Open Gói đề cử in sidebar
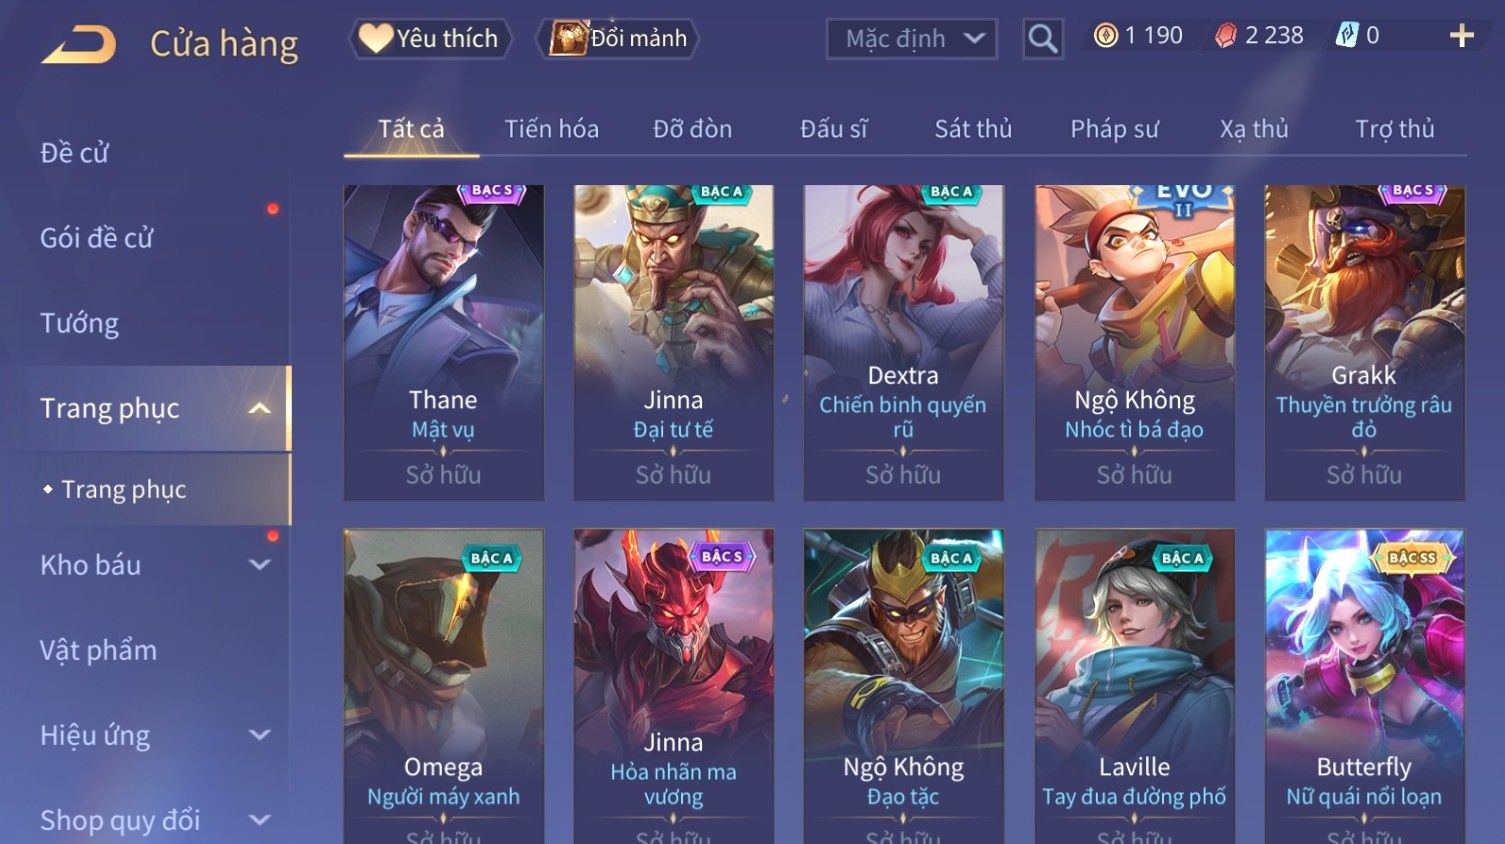Viewport: 1505px width, 844px height. pyautogui.click(x=96, y=238)
